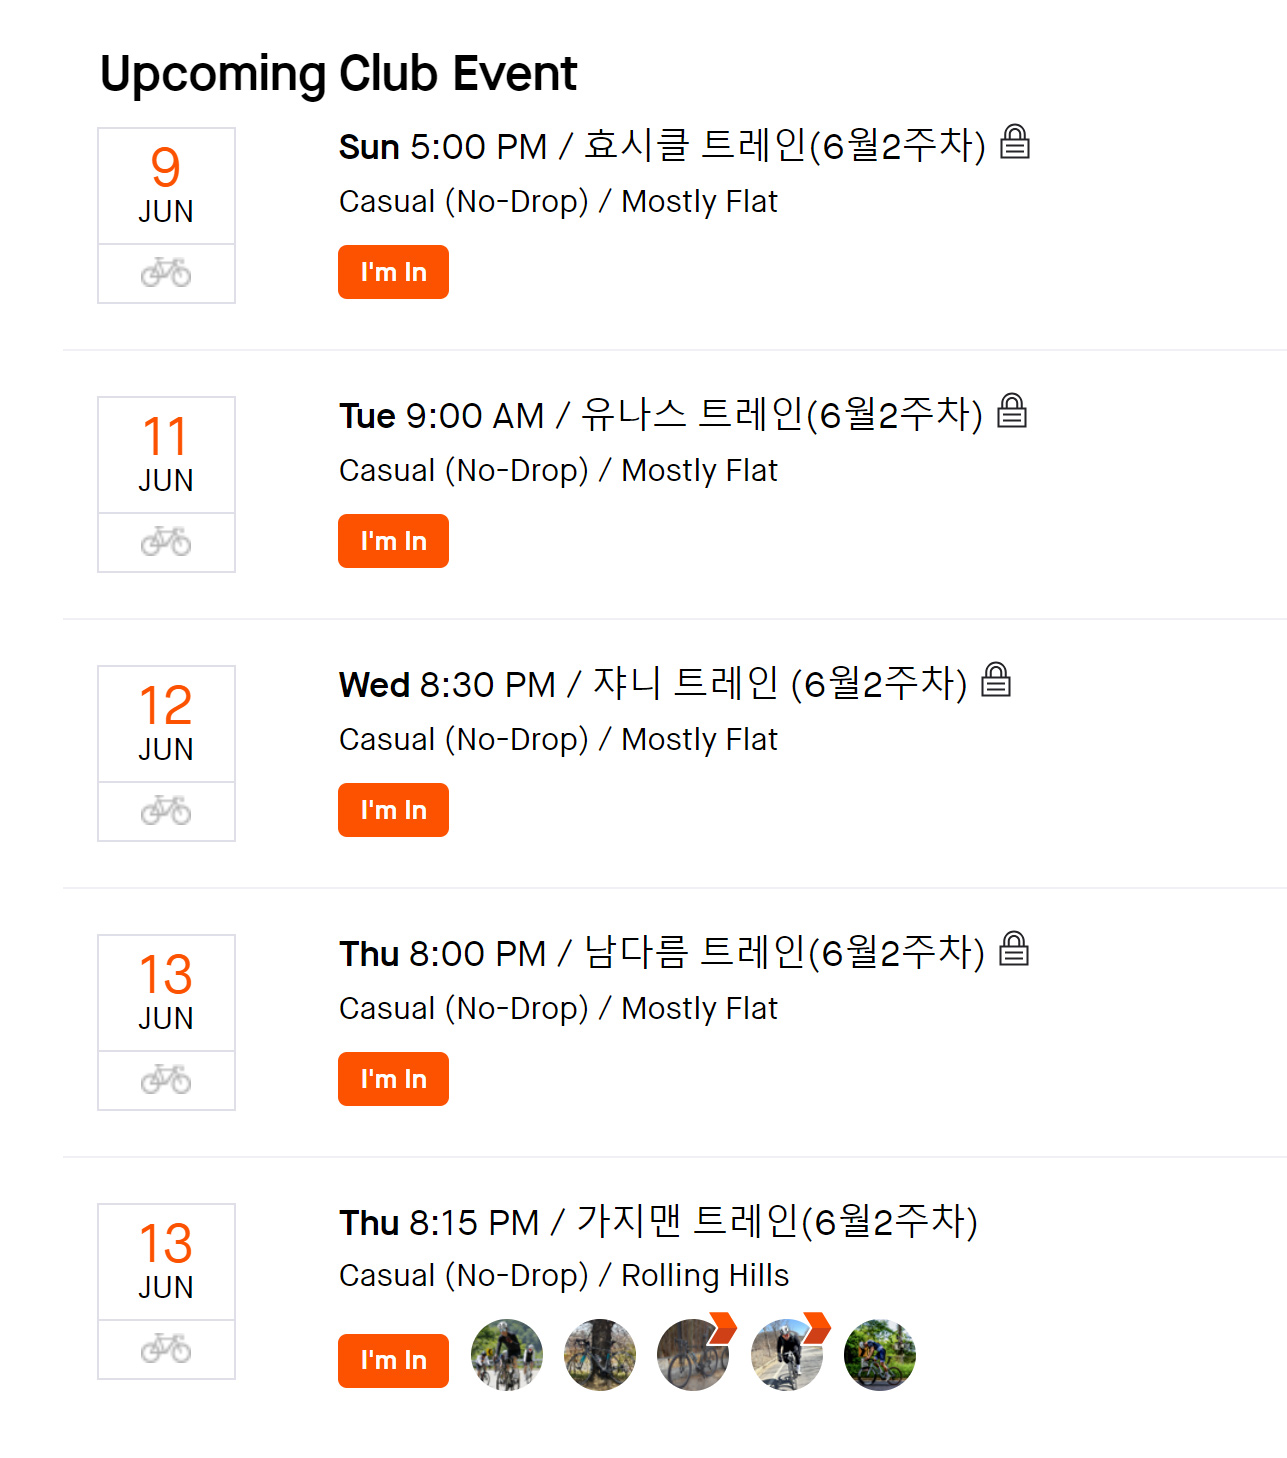1287x1458 pixels.
Task: Click the lock icon next to the Wed 8:30 PM event
Action: tap(996, 680)
